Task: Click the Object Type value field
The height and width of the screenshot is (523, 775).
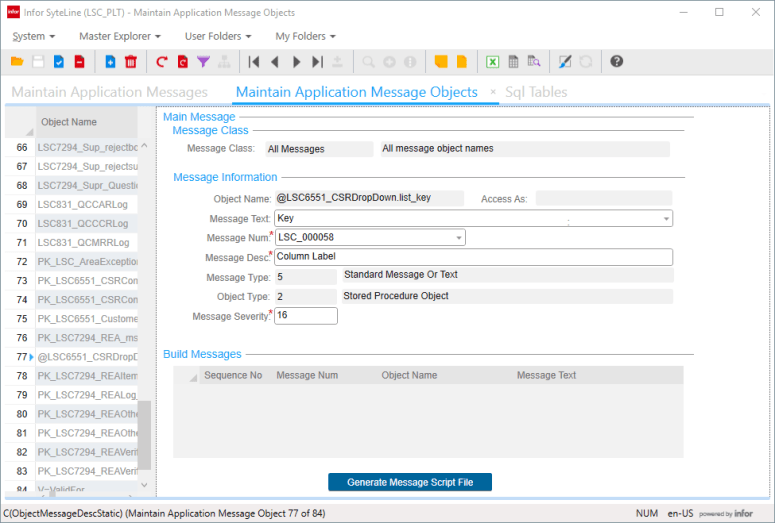Action: tap(306, 296)
